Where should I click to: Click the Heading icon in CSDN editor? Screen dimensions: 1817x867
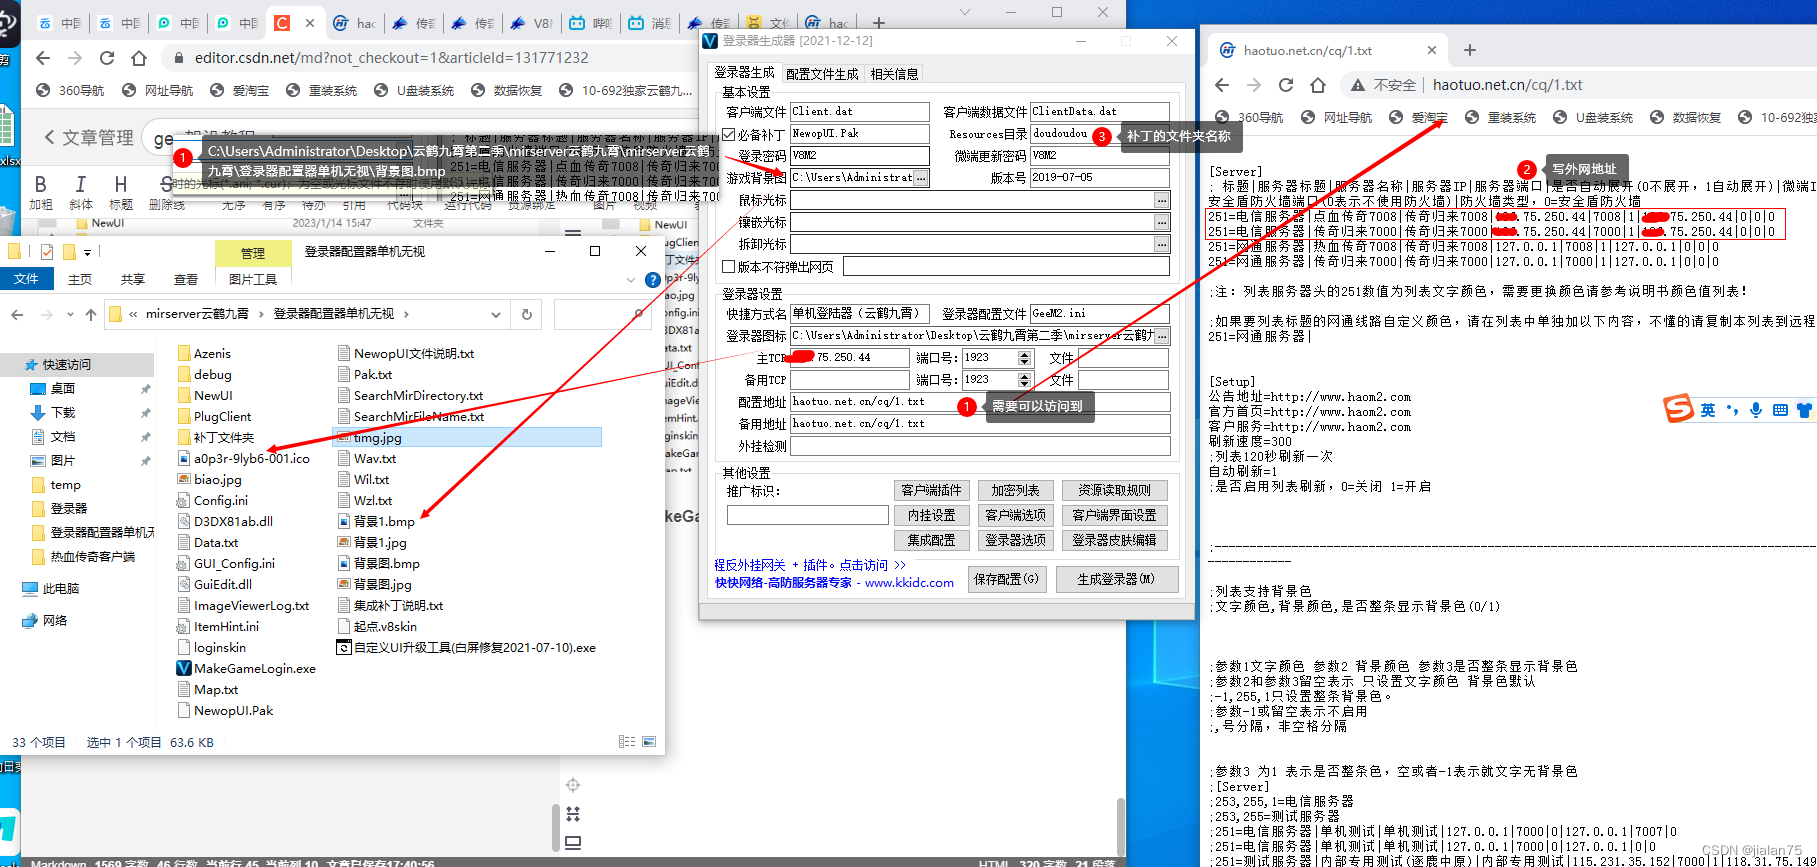[x=121, y=184]
